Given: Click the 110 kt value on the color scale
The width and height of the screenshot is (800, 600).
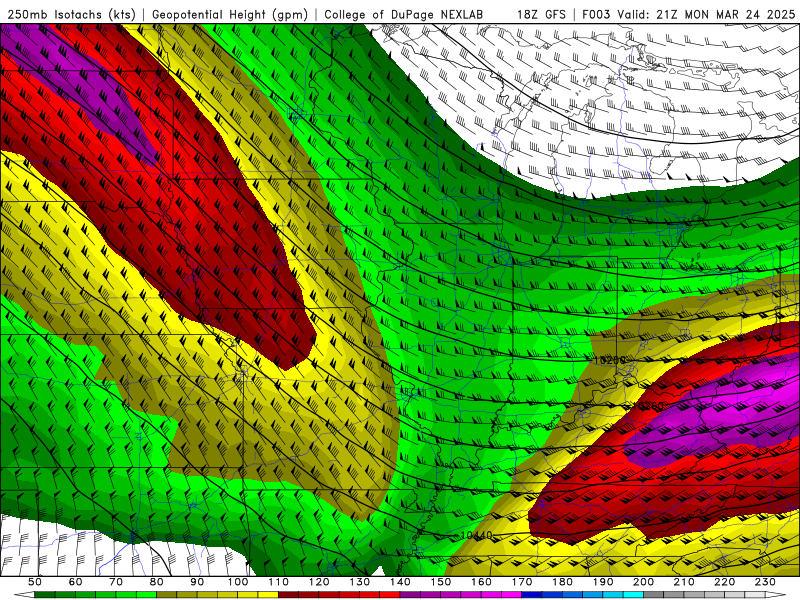Looking at the screenshot, I should pos(279,582).
